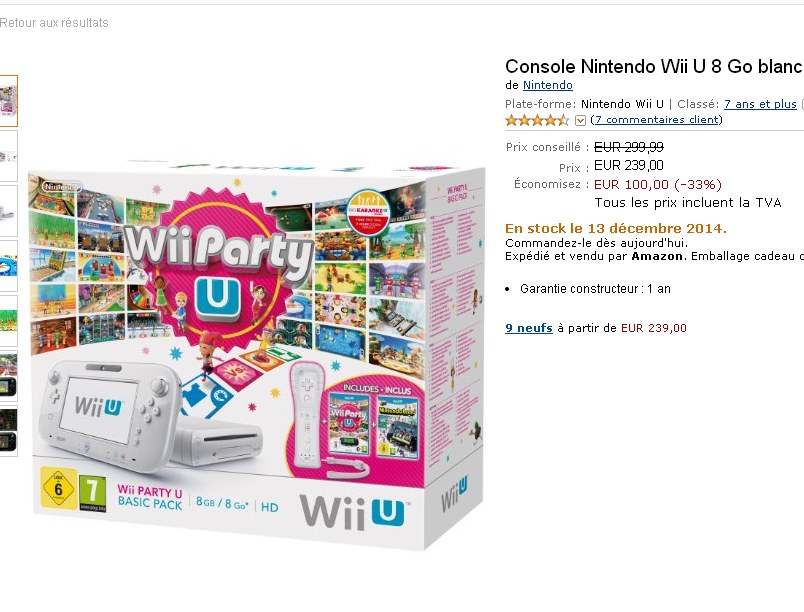Select the fifth thumbnail with green game screenshot
The width and height of the screenshot is (804, 612).
click(8, 321)
